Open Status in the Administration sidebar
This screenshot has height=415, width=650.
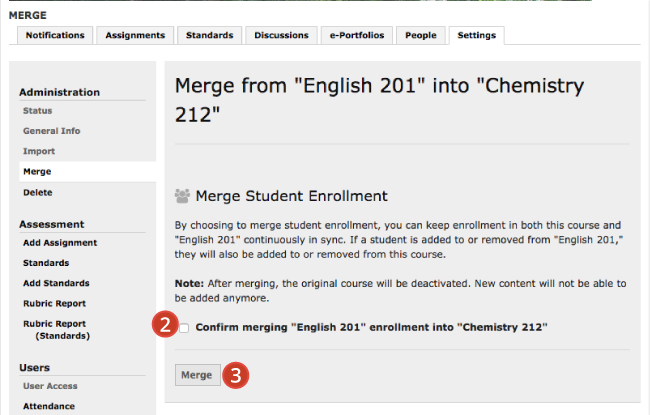[38, 111]
